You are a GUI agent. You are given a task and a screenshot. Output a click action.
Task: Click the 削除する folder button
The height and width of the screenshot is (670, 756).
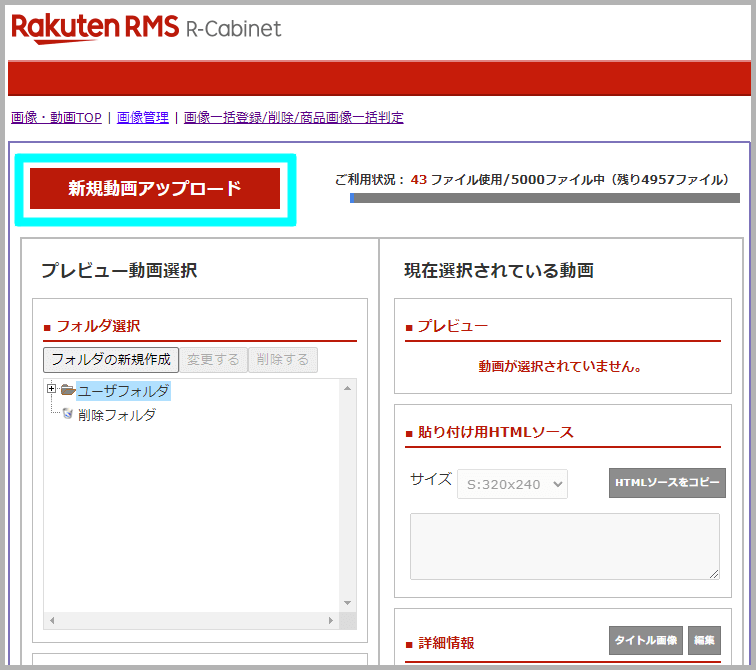coord(283,360)
